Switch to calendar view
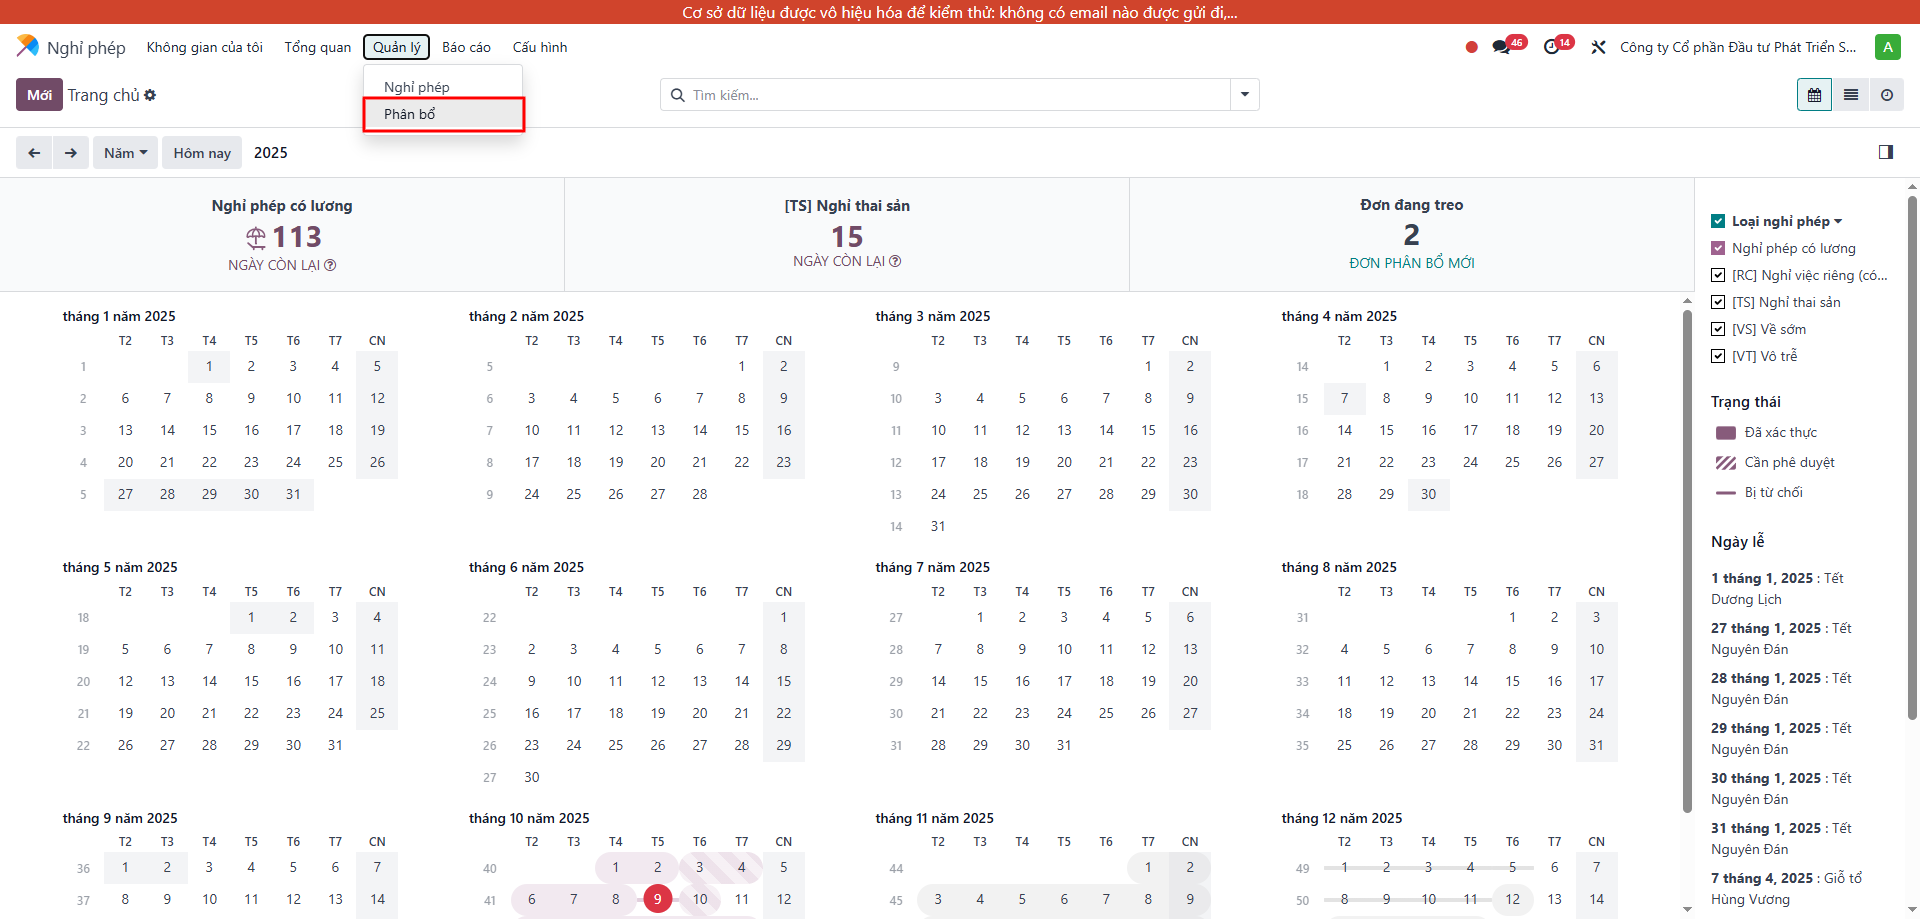The image size is (1920, 919). pyautogui.click(x=1814, y=95)
